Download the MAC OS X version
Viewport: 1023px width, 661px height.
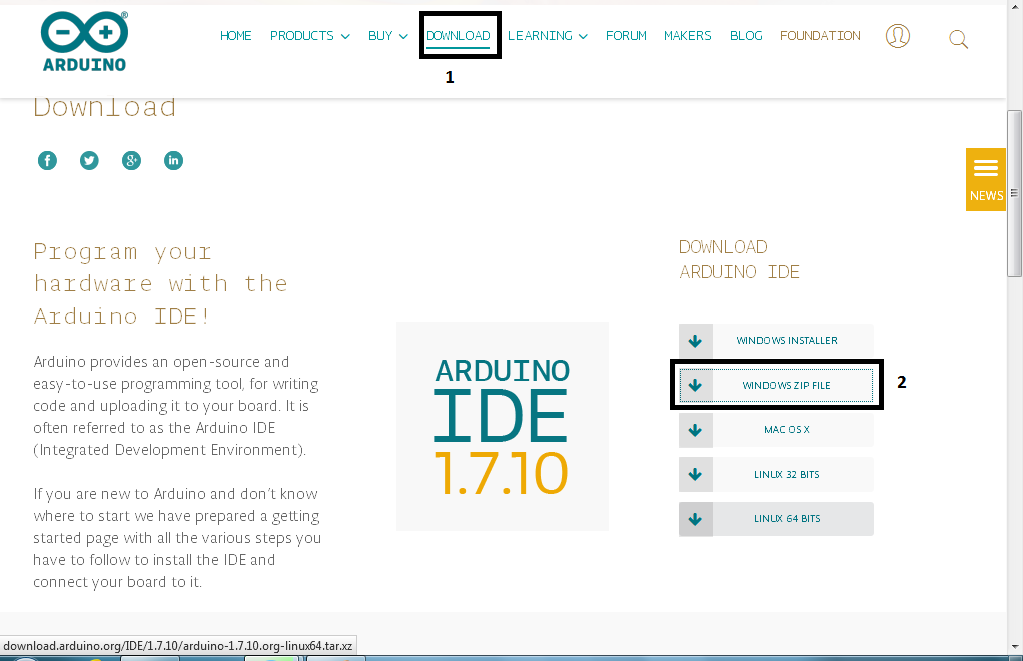point(776,430)
